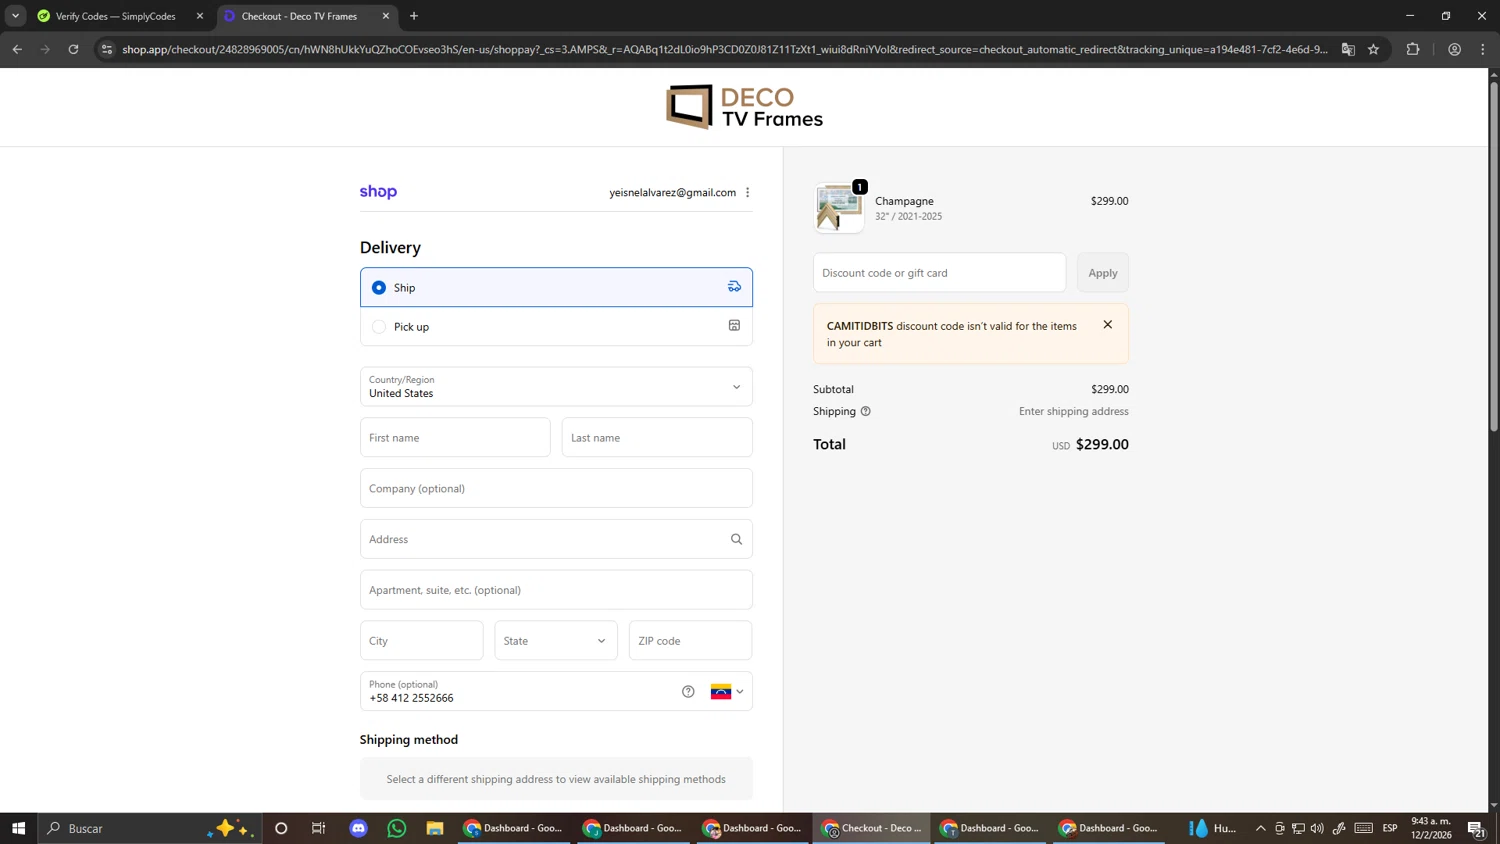Switch to Checkout - Deco taskbar window
This screenshot has height=844, width=1500.
point(871,828)
